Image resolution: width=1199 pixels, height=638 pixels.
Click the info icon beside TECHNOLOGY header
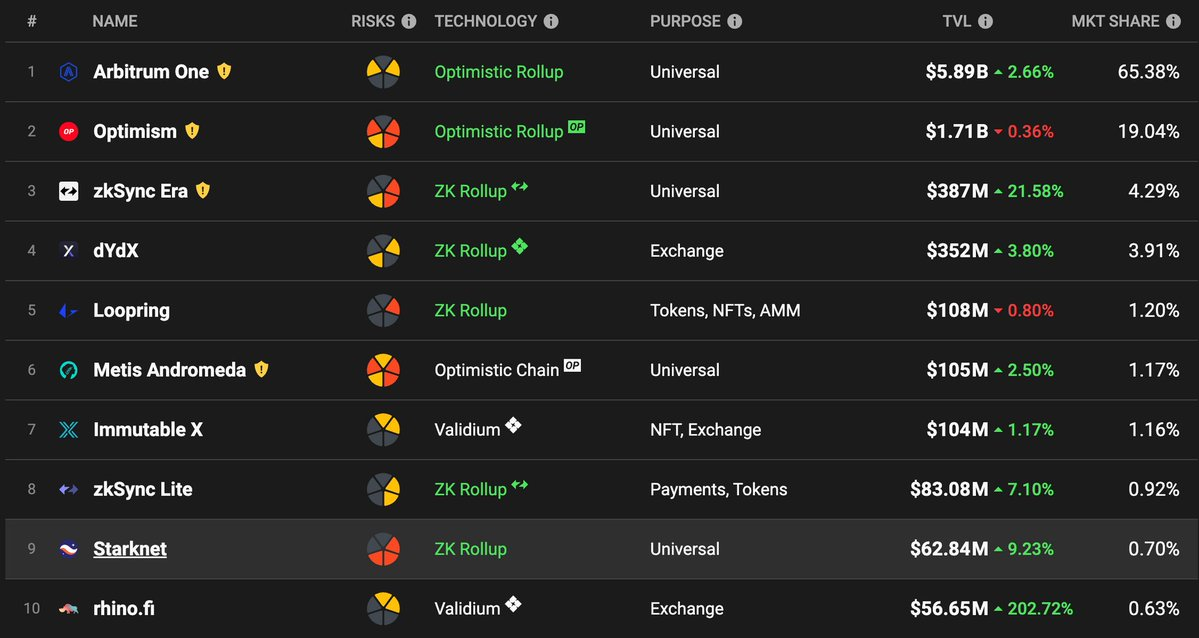pos(551,21)
